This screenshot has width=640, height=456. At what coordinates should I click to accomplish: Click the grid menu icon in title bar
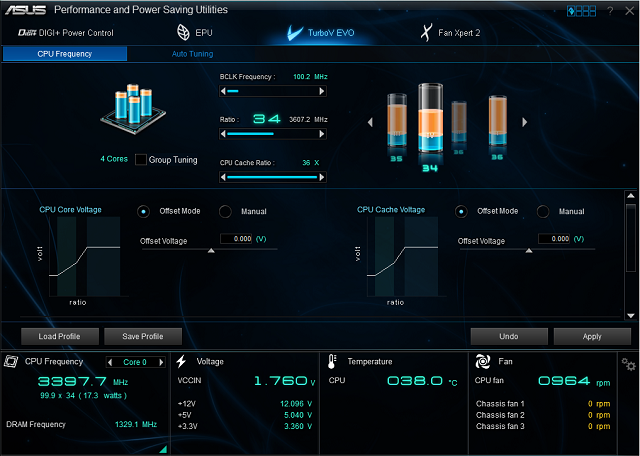point(580,10)
